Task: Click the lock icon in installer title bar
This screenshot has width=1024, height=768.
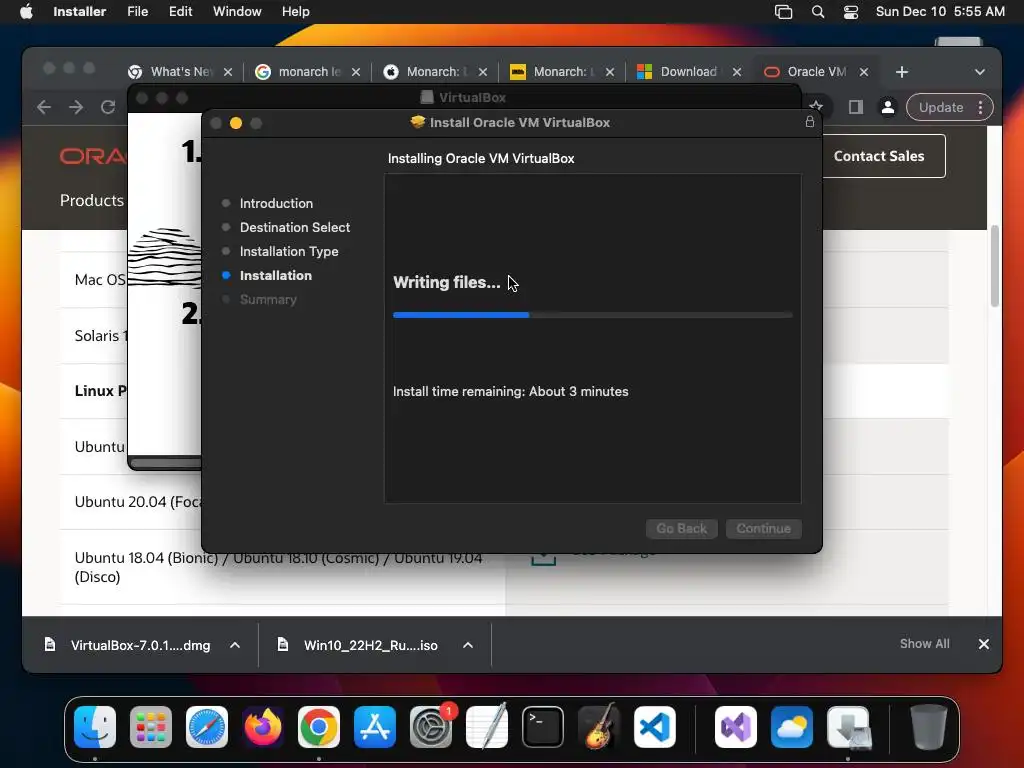Action: click(x=810, y=121)
